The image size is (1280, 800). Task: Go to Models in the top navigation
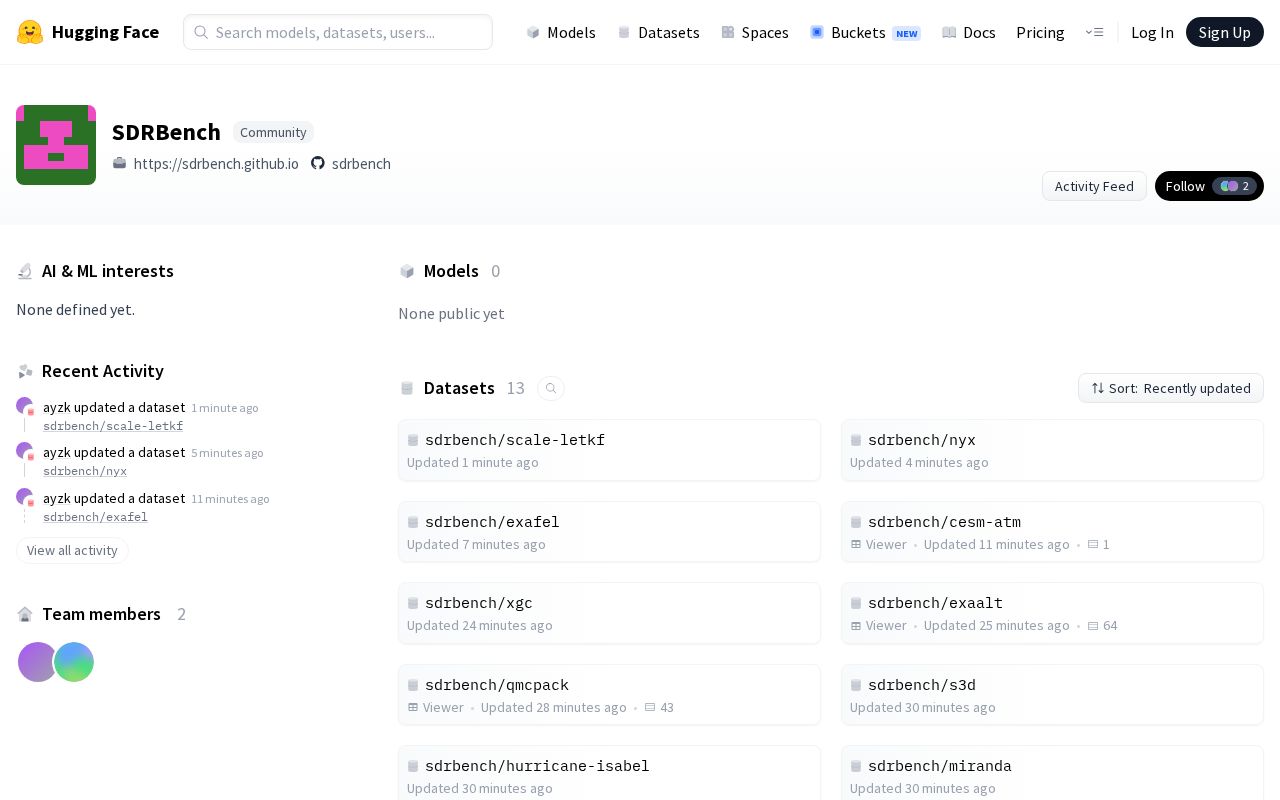tap(561, 32)
